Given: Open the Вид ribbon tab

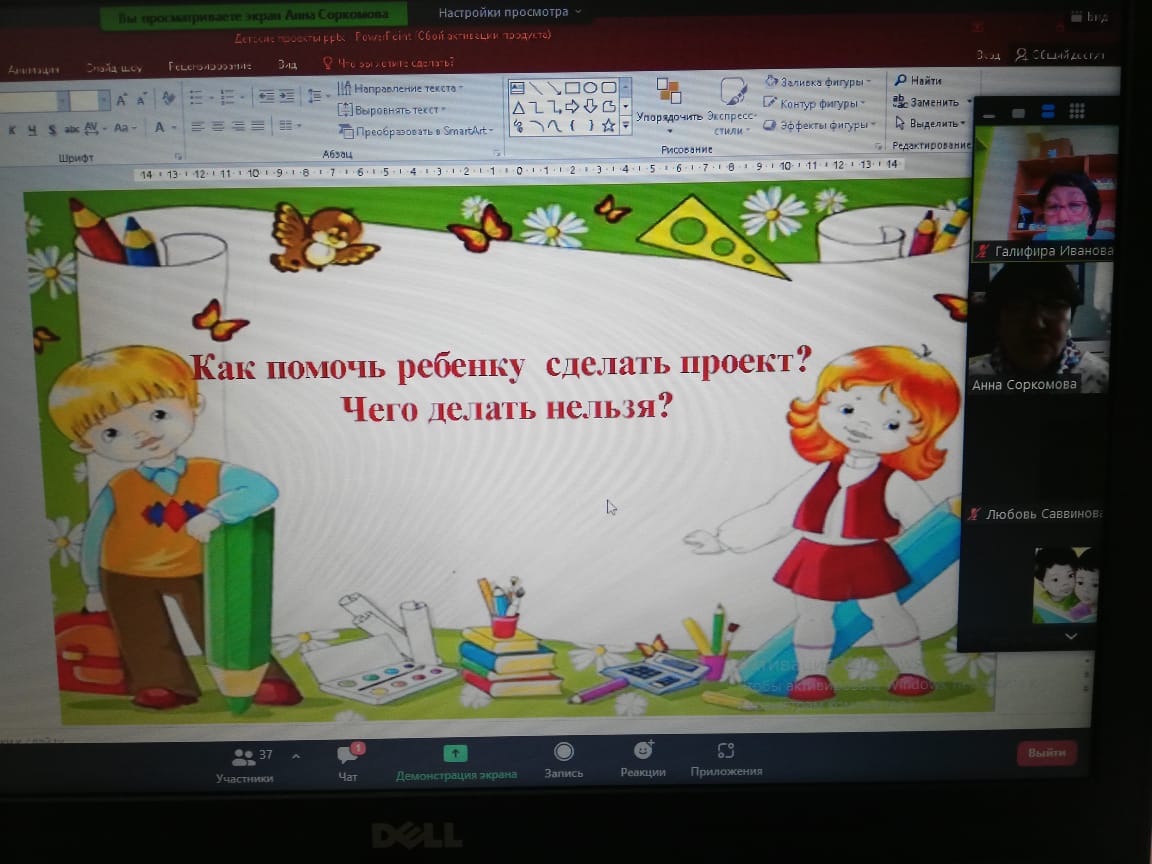Looking at the screenshot, I should point(287,65).
